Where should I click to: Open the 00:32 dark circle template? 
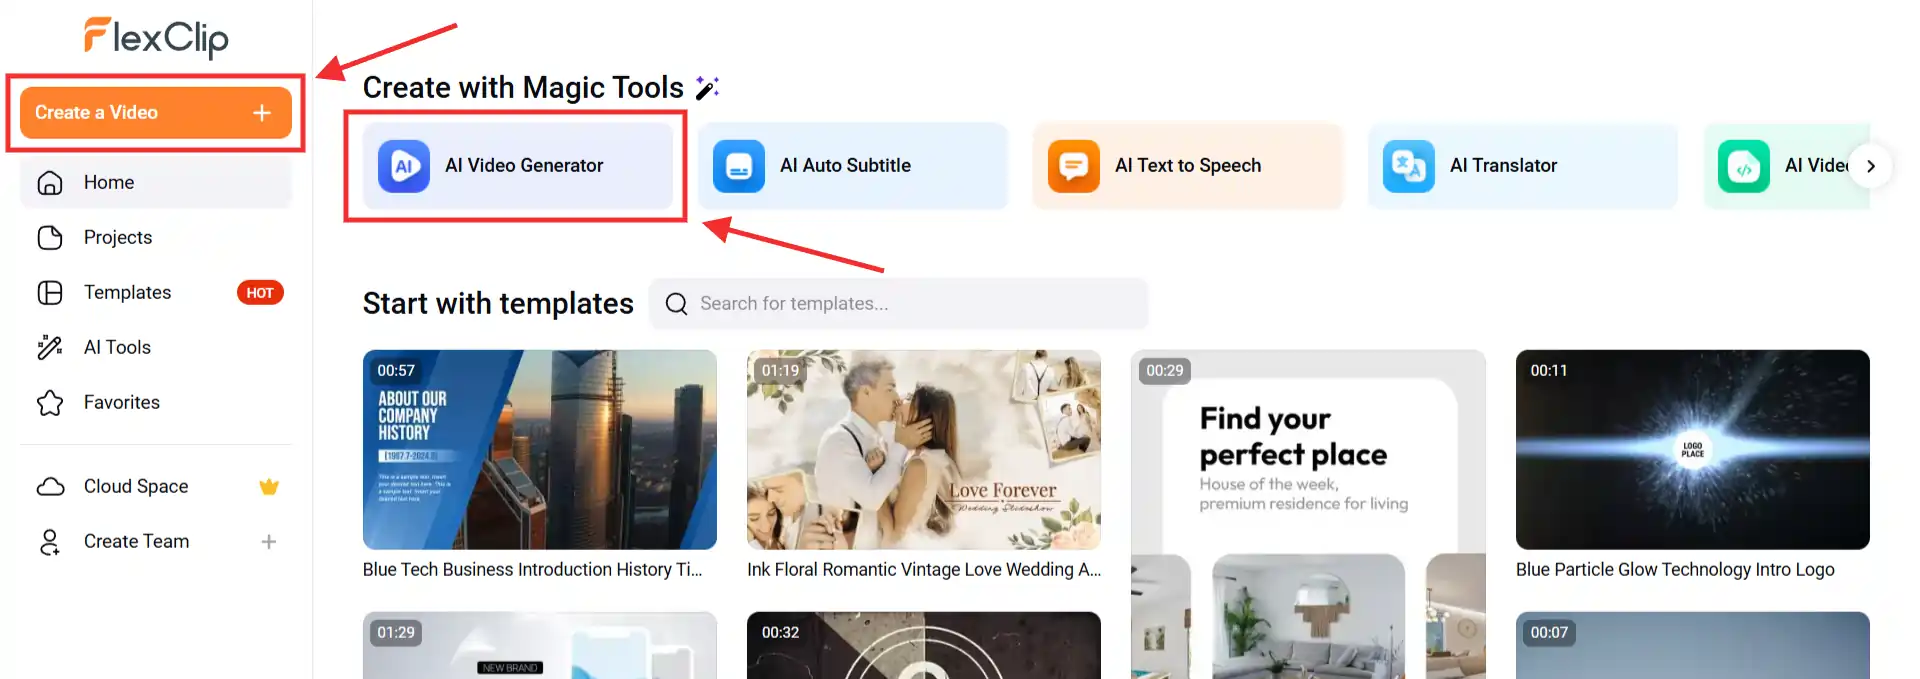[x=924, y=646]
